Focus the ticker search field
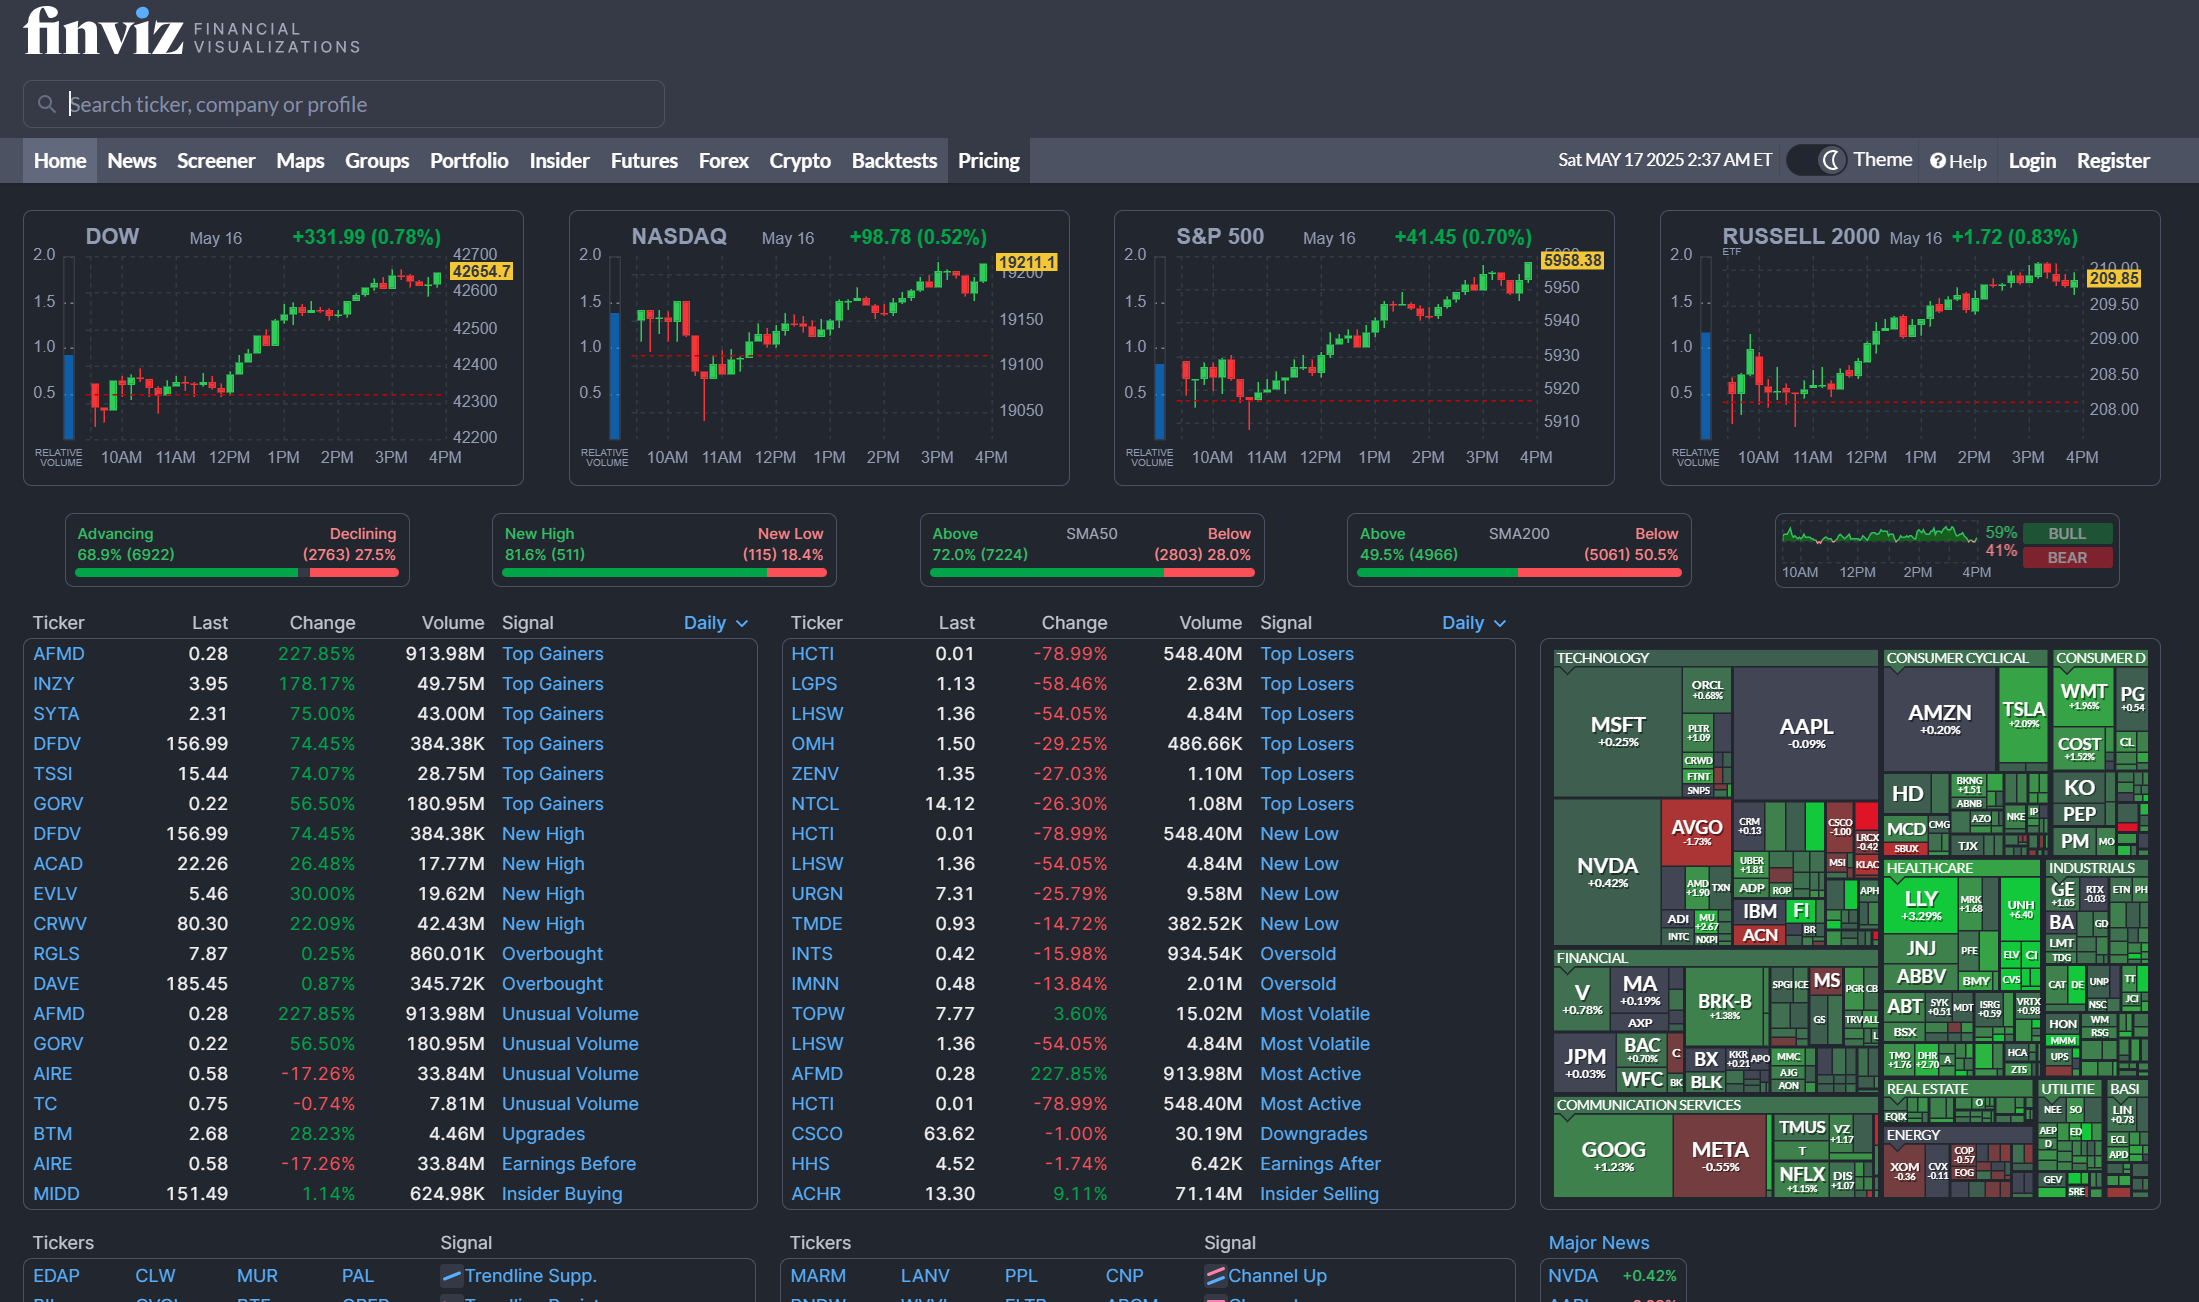 (344, 104)
